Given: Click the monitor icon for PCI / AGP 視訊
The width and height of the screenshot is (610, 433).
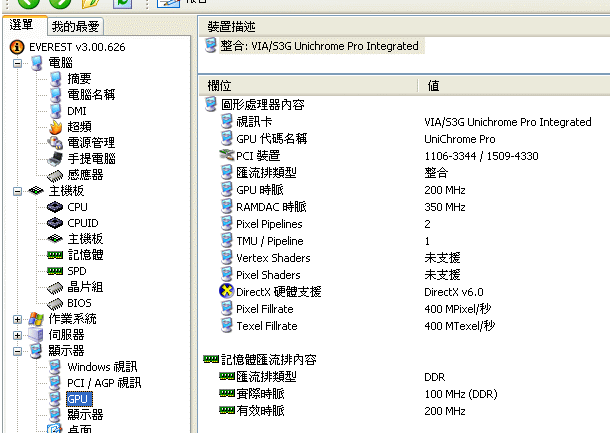Looking at the screenshot, I should (x=55, y=383).
